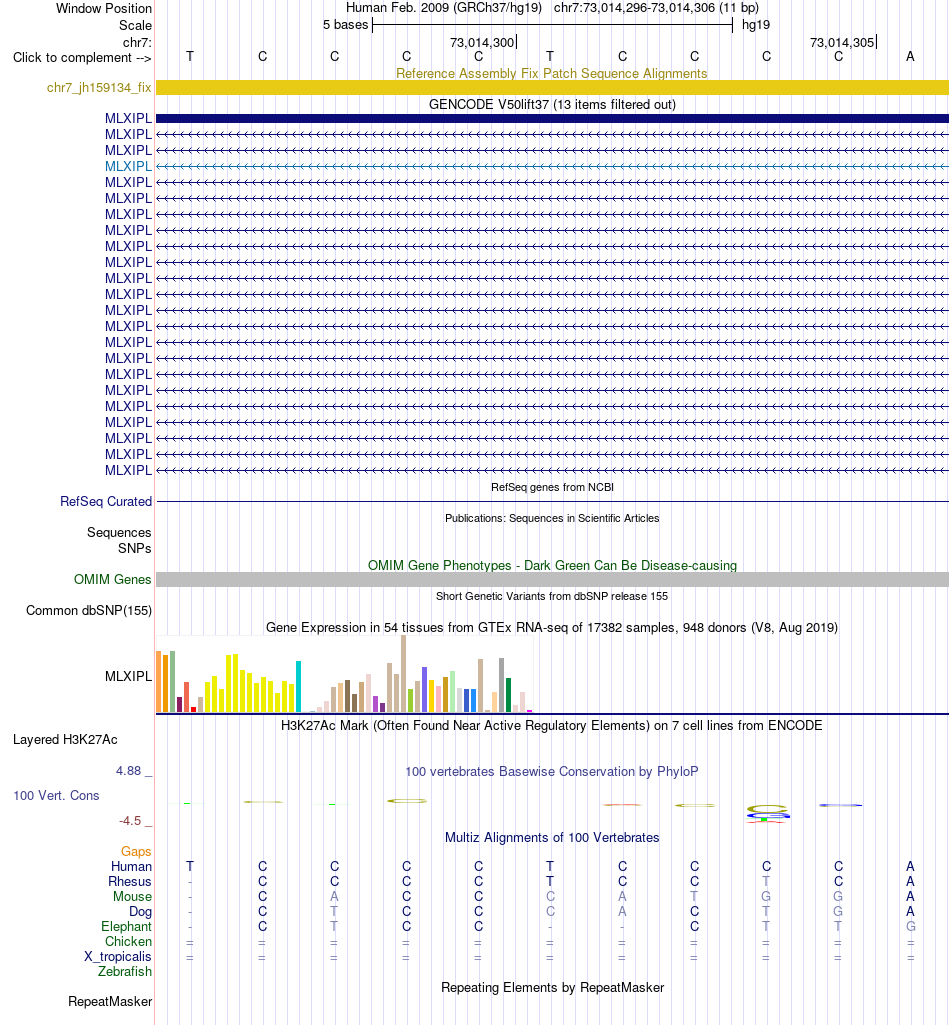This screenshot has height=1025, width=950.
Task: Select the light-blue MLXIPL transcript label
Action: [128, 166]
